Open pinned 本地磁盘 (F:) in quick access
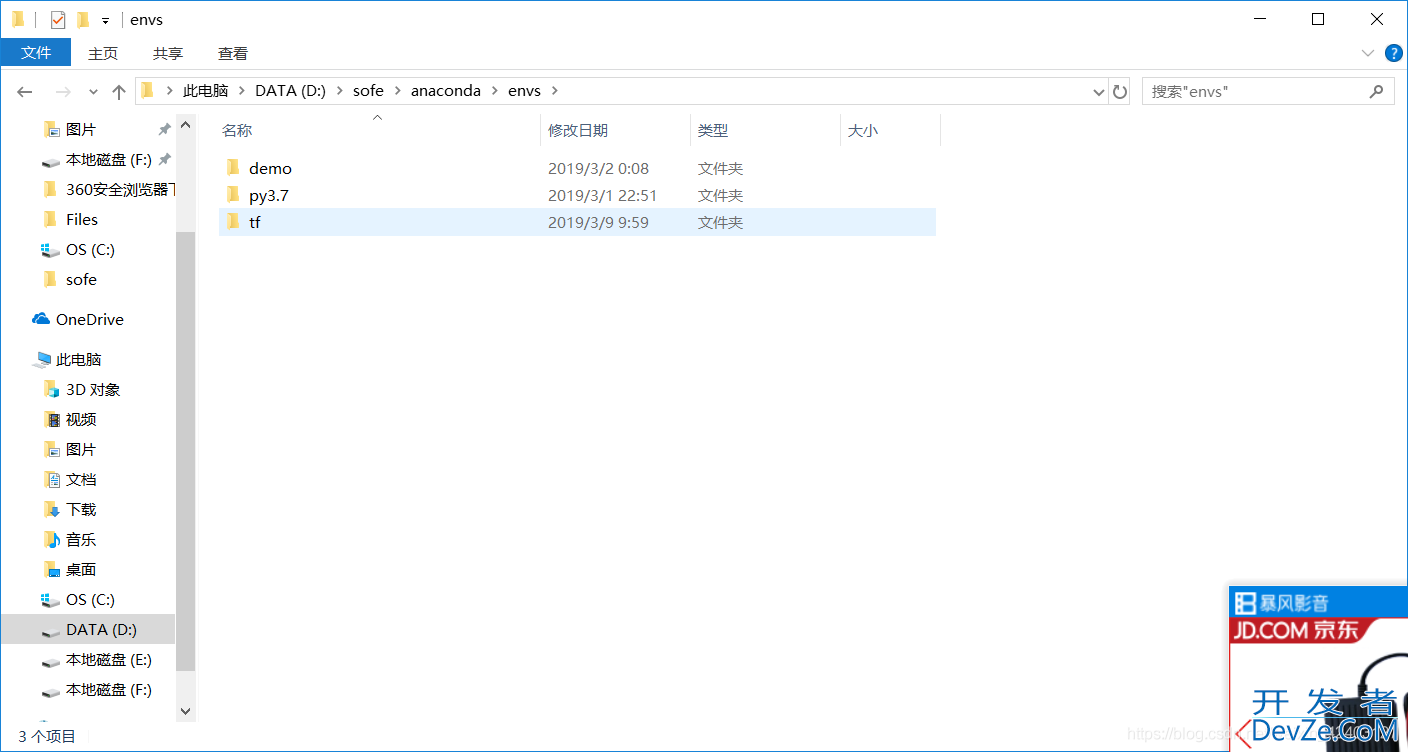The width and height of the screenshot is (1408, 752). [x=108, y=160]
